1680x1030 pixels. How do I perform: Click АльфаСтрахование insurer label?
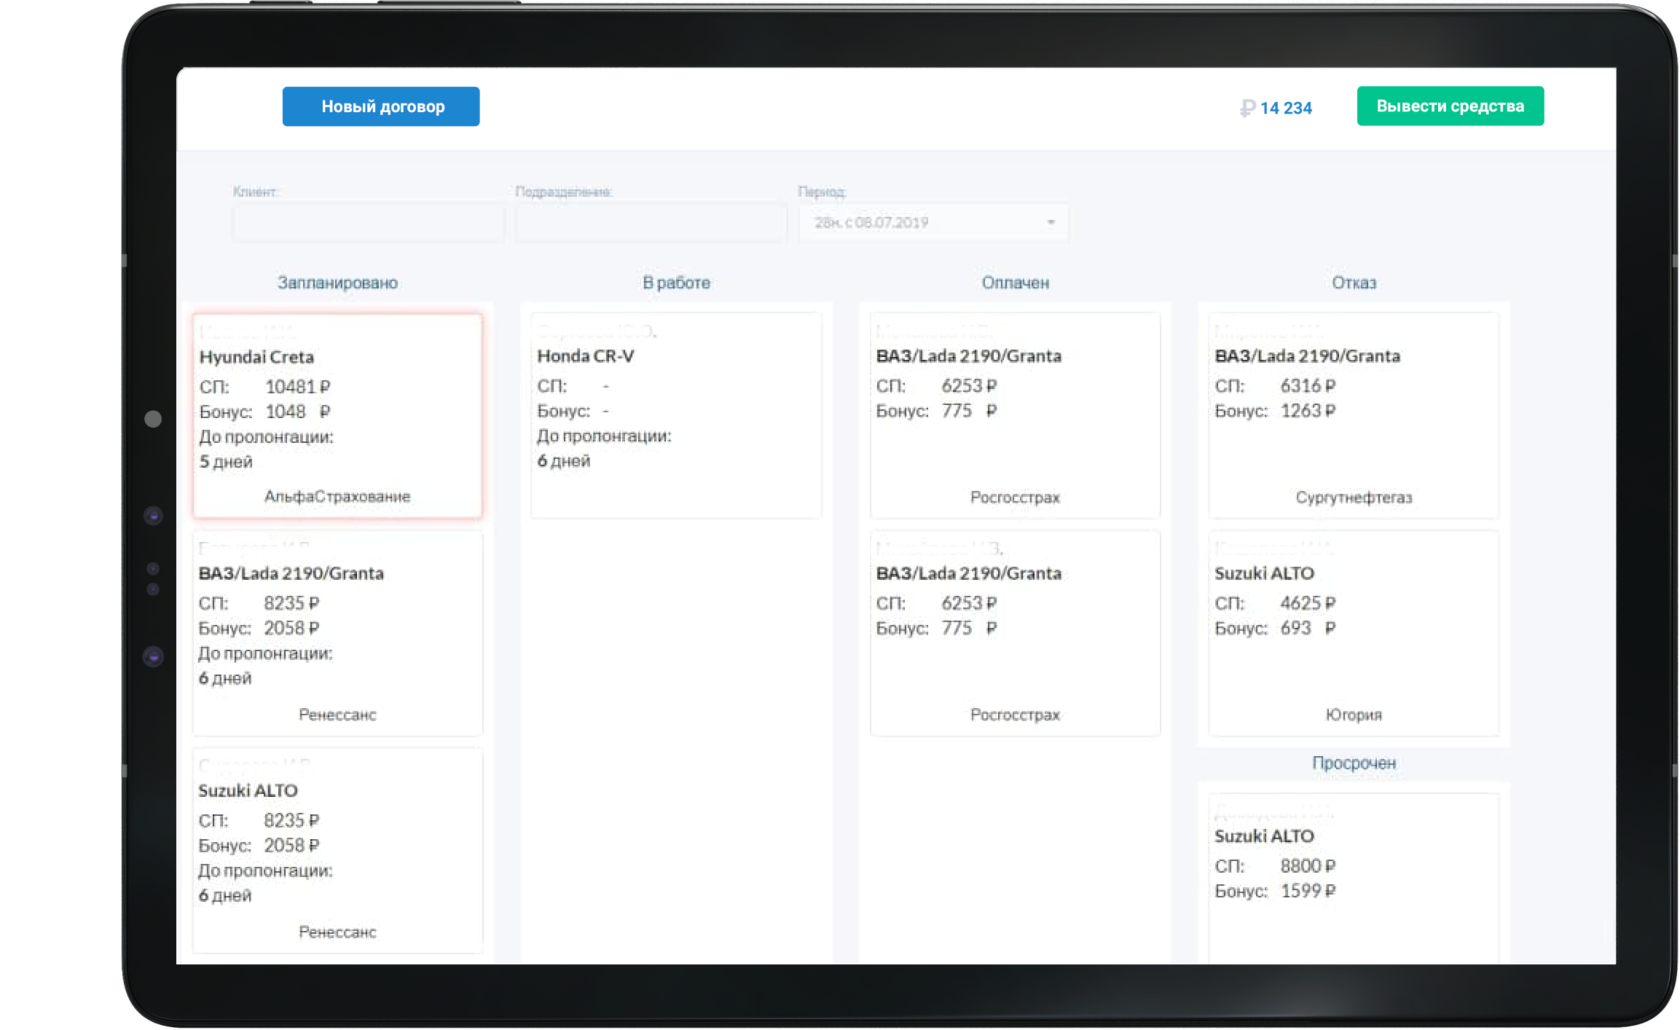tap(338, 497)
